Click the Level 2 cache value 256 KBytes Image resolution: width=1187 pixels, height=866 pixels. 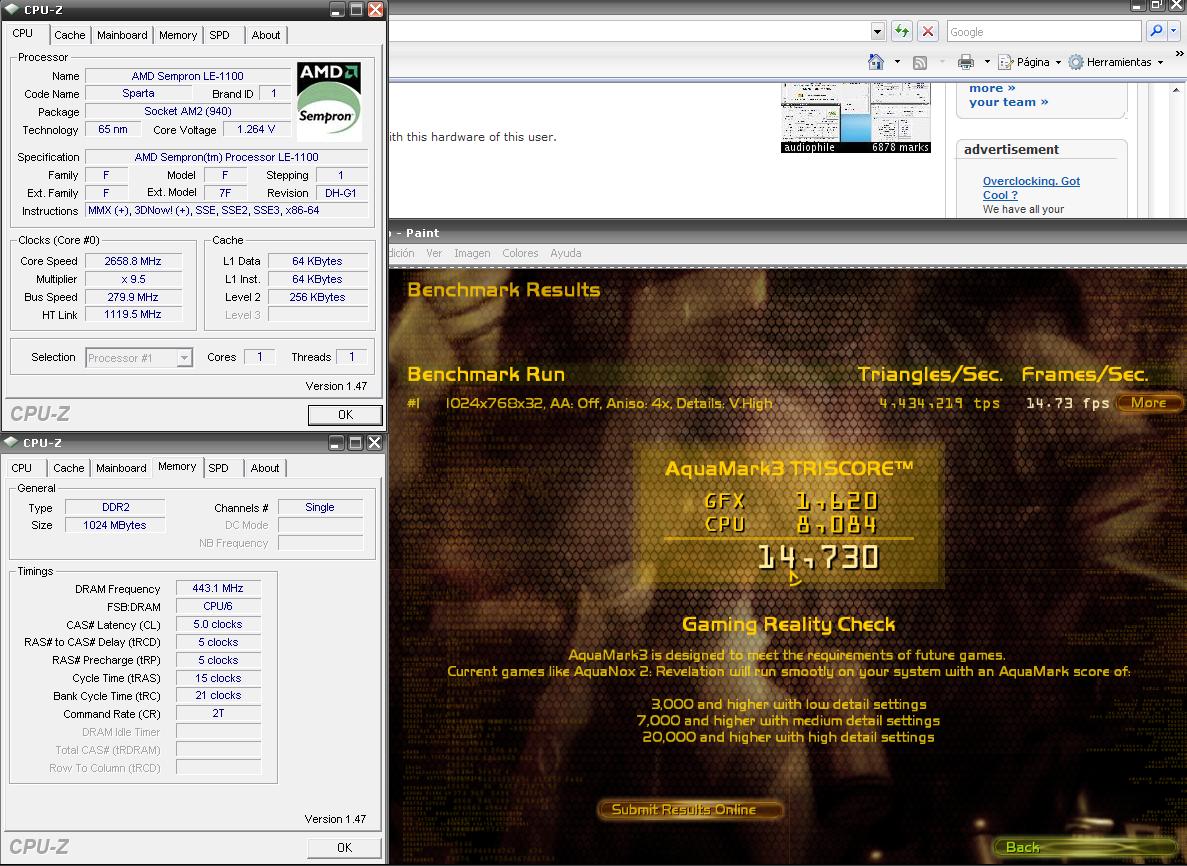point(317,297)
